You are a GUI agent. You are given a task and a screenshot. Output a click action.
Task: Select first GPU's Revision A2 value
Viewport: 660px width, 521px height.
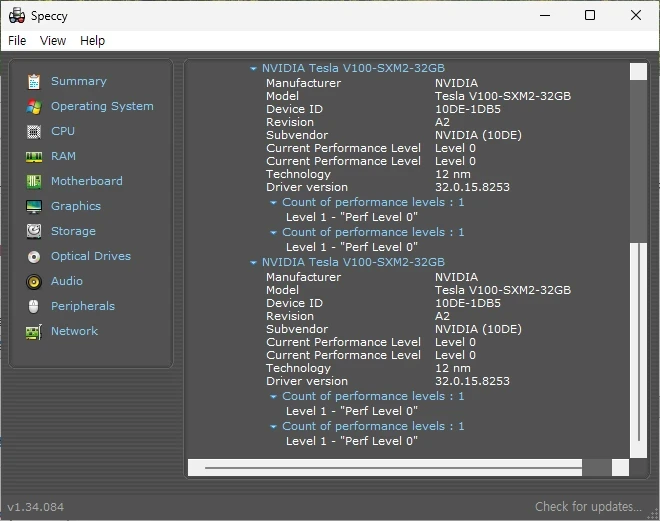coord(442,122)
